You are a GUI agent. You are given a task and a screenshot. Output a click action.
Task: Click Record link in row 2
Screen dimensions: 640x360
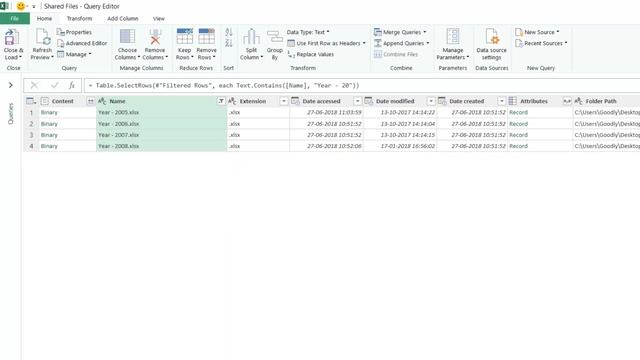[518, 124]
